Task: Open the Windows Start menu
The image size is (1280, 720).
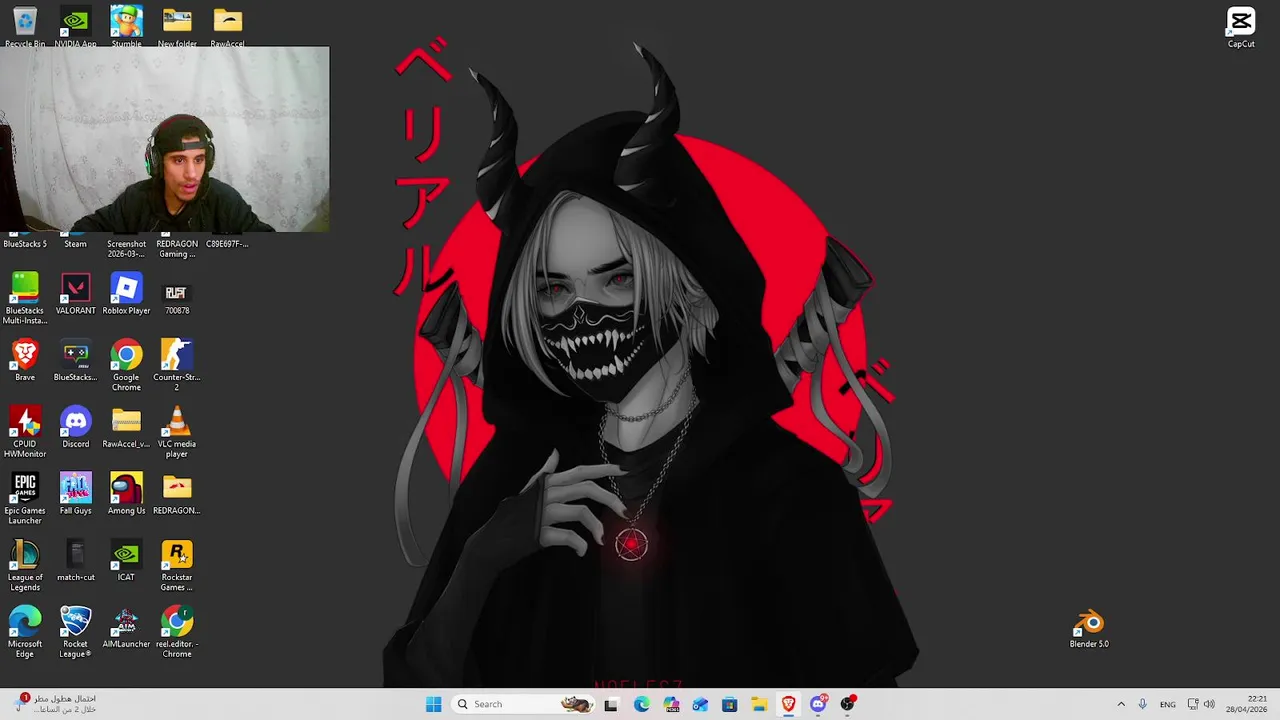Action: coord(433,704)
